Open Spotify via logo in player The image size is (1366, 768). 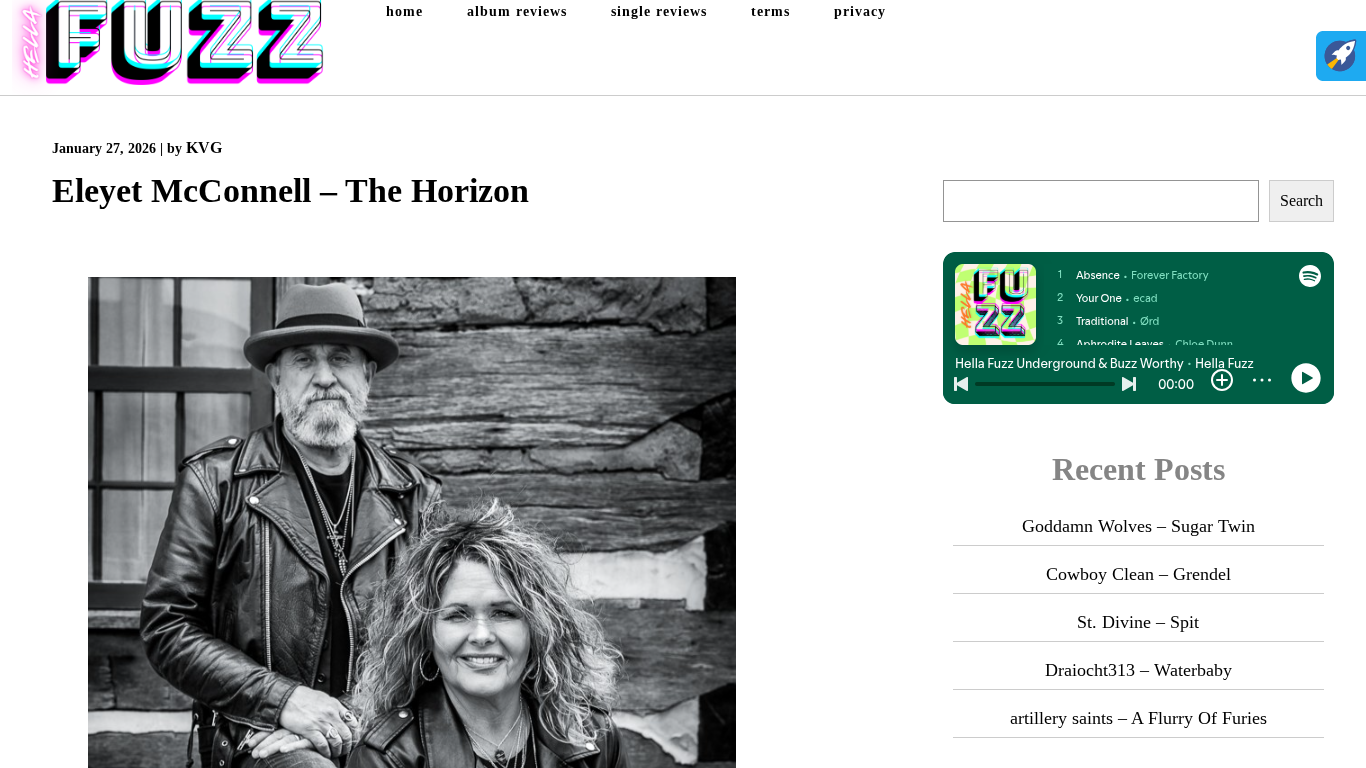pyautogui.click(x=1310, y=276)
